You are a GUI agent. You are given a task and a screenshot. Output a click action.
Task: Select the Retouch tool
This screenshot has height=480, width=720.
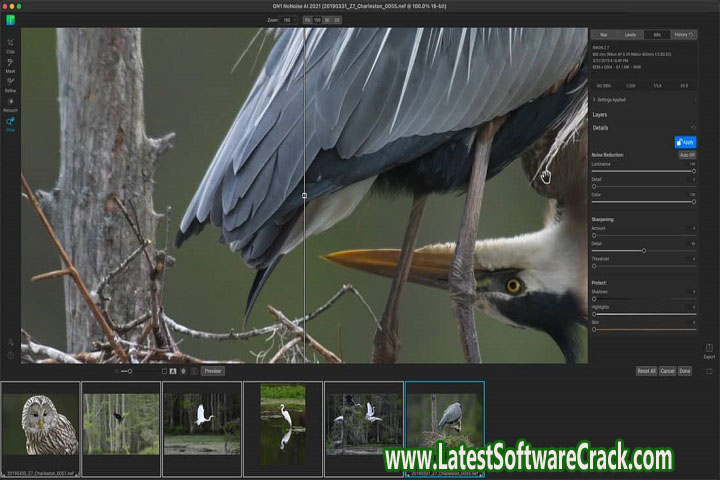click(x=10, y=104)
